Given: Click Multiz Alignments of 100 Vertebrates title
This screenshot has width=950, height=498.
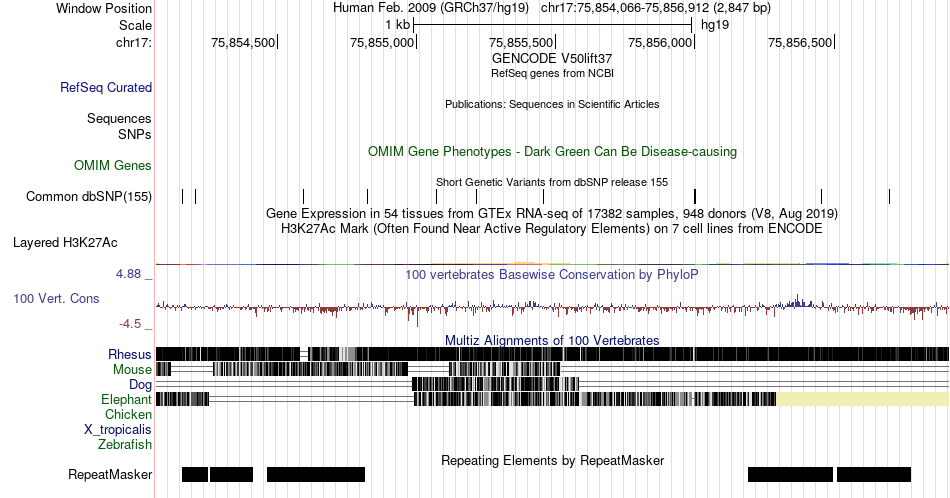Looking at the screenshot, I should [x=552, y=340].
